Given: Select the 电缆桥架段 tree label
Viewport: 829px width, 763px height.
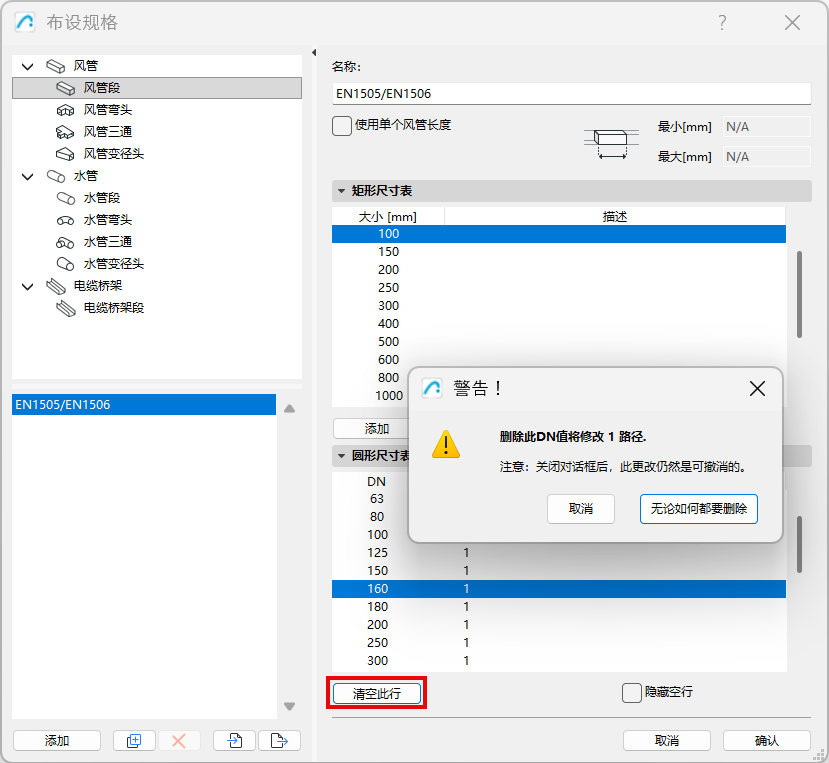Looking at the screenshot, I should (114, 308).
